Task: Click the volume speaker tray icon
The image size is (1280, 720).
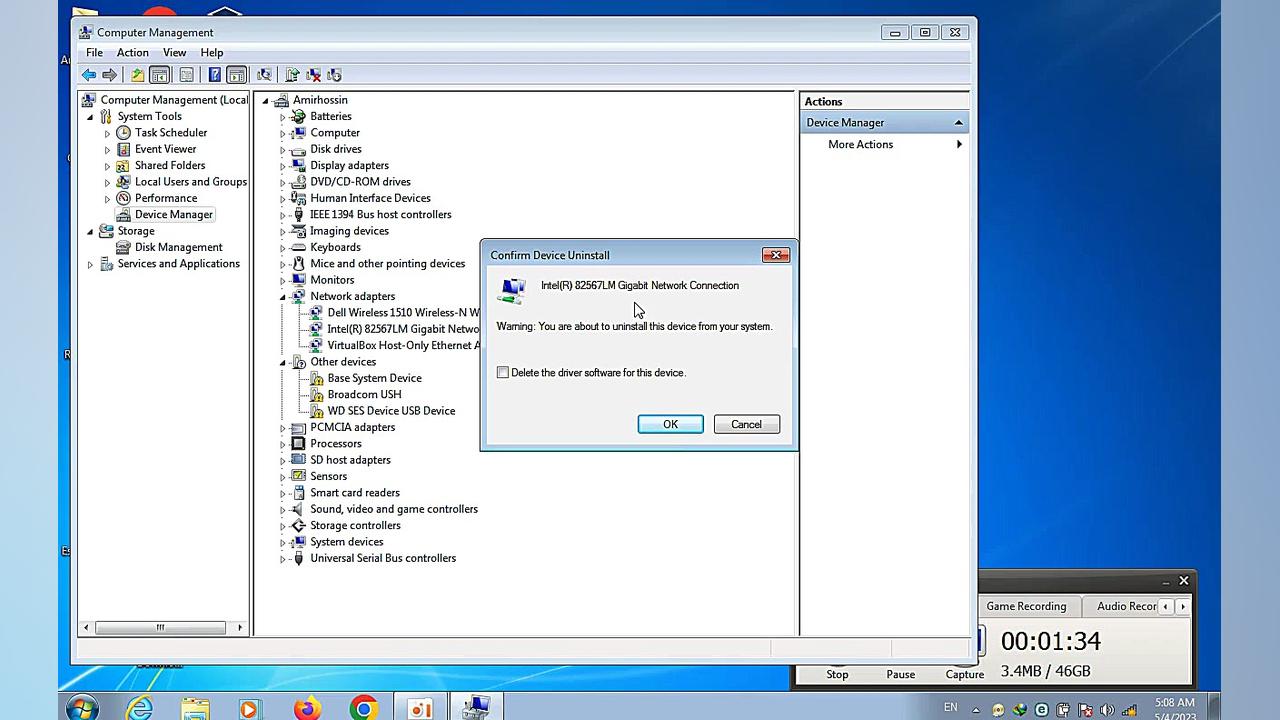Action: [x=1107, y=710]
